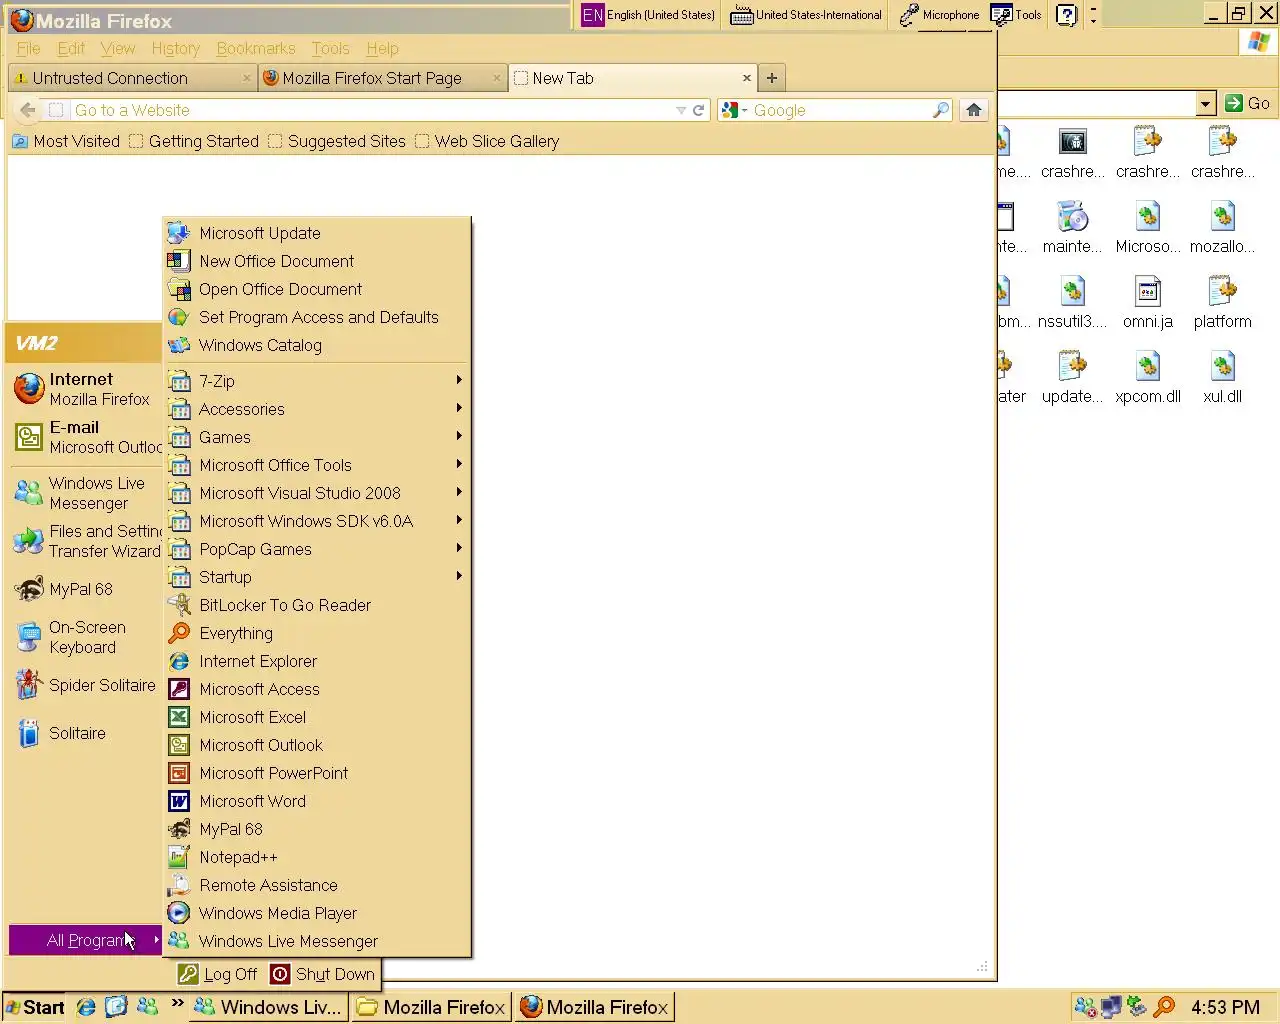Open Files and Settings Transfer Wizard
Screen dimensions: 1280x1024
tap(85, 541)
